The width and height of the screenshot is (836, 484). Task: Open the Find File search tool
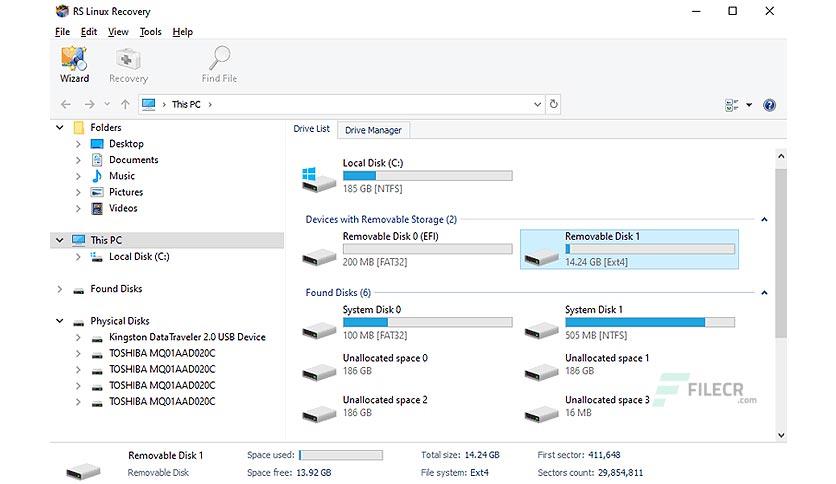coord(219,64)
